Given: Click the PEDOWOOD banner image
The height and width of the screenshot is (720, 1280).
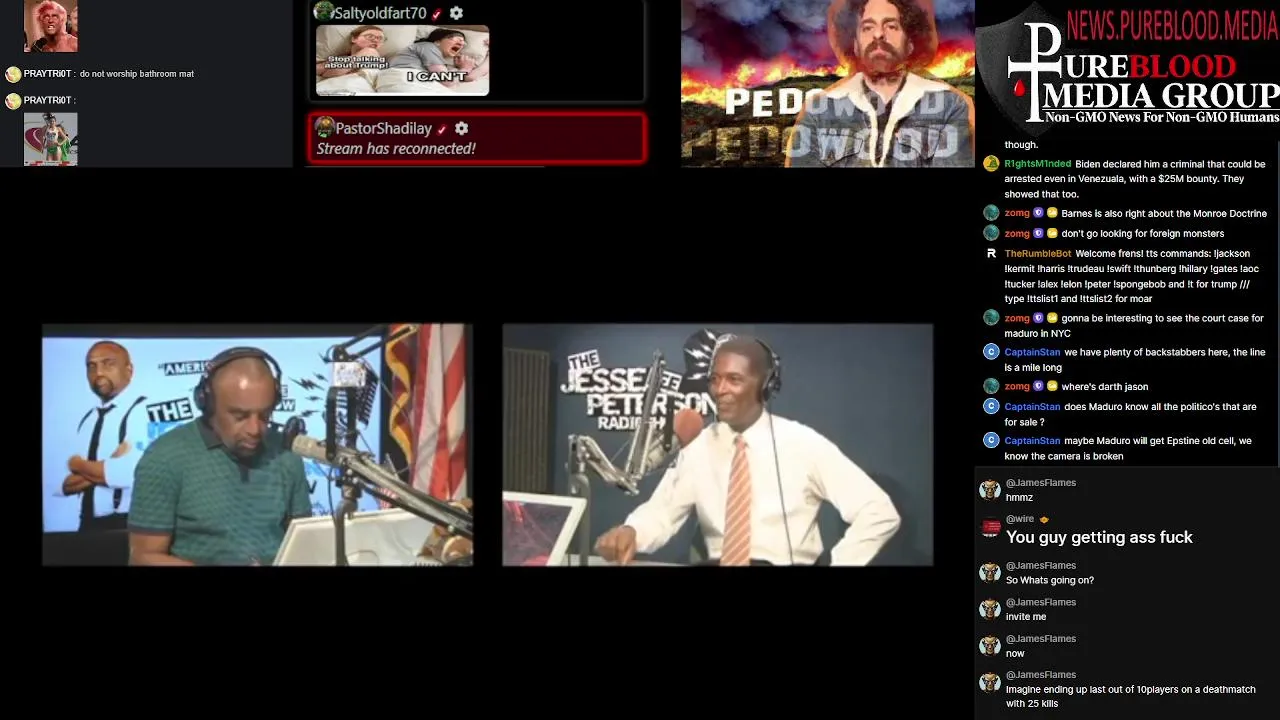Looking at the screenshot, I should click(828, 83).
